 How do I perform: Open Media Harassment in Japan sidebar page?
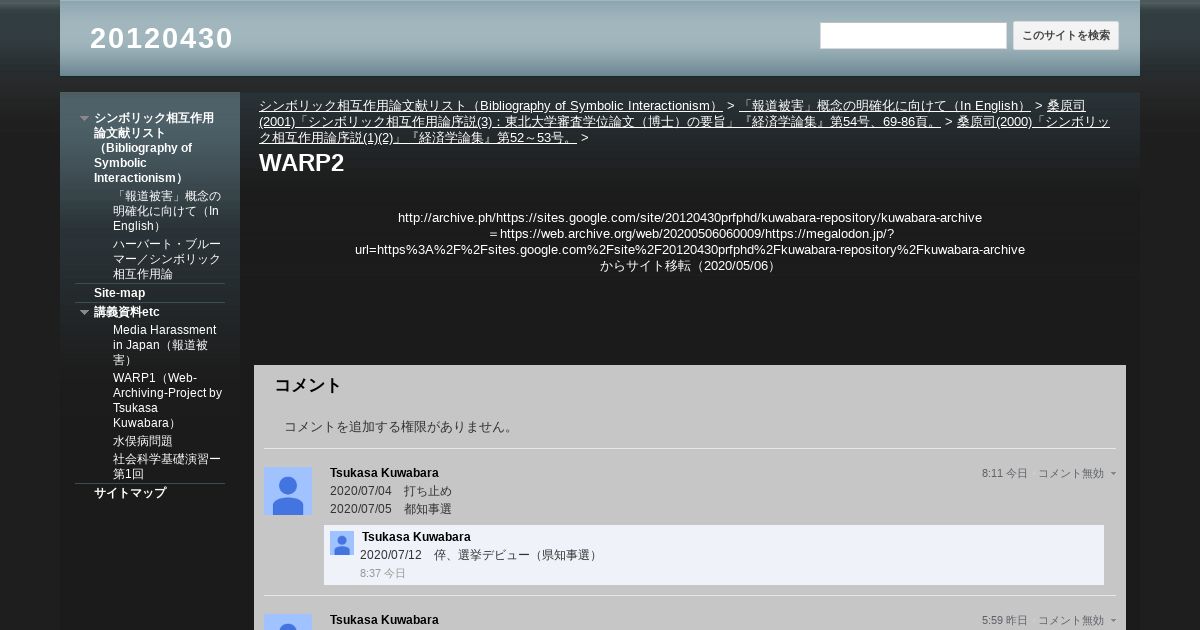(165, 345)
